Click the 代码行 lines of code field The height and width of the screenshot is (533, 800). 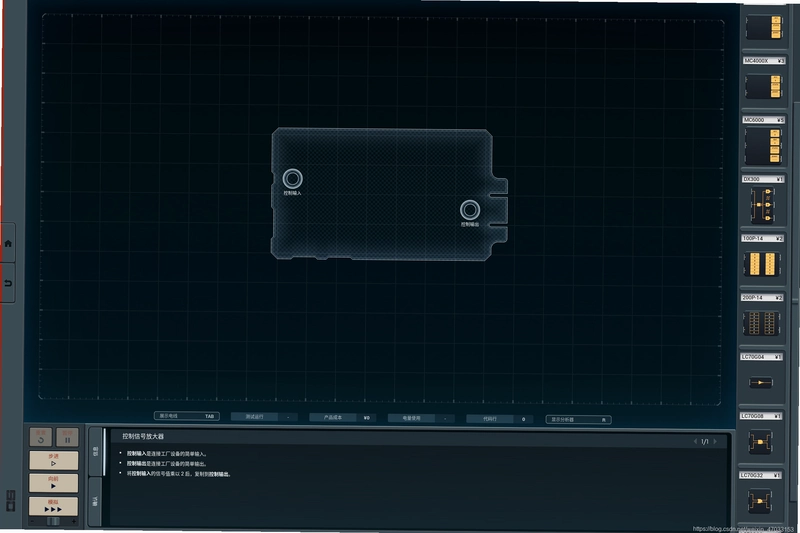(499, 419)
